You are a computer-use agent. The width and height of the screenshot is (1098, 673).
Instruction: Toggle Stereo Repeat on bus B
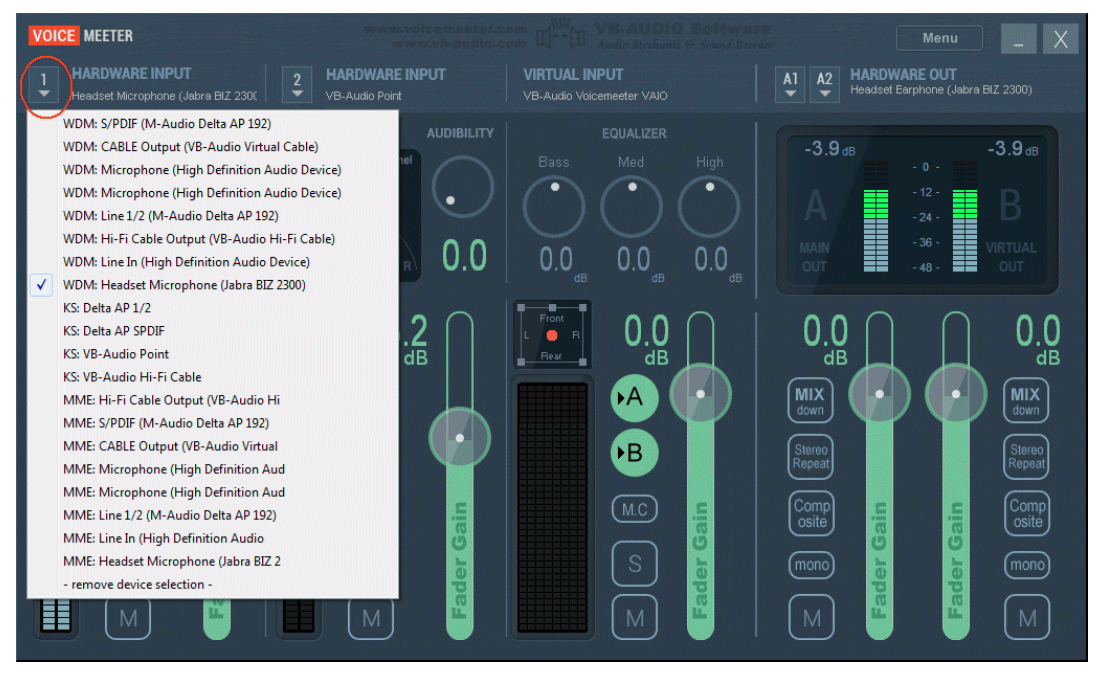pos(1026,457)
